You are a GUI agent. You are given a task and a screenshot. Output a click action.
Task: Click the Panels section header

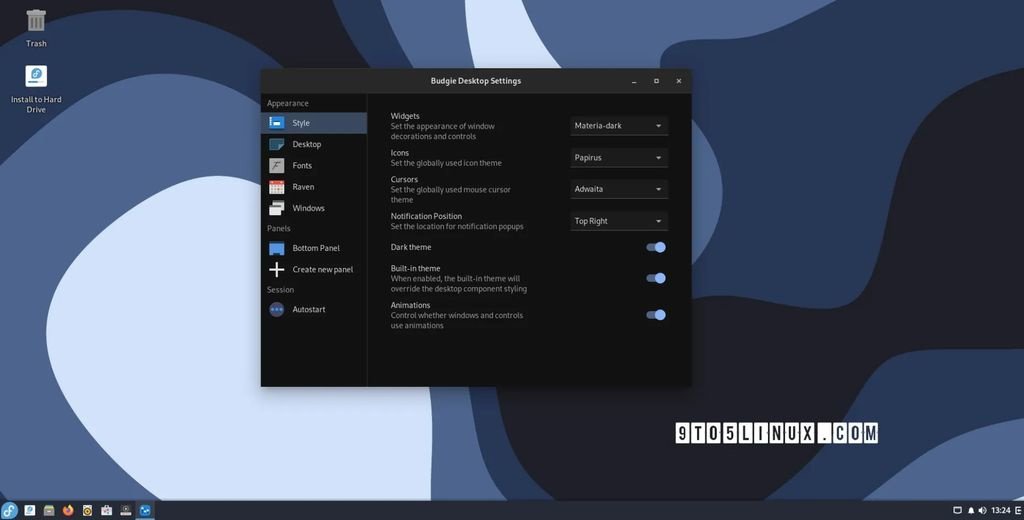(278, 229)
